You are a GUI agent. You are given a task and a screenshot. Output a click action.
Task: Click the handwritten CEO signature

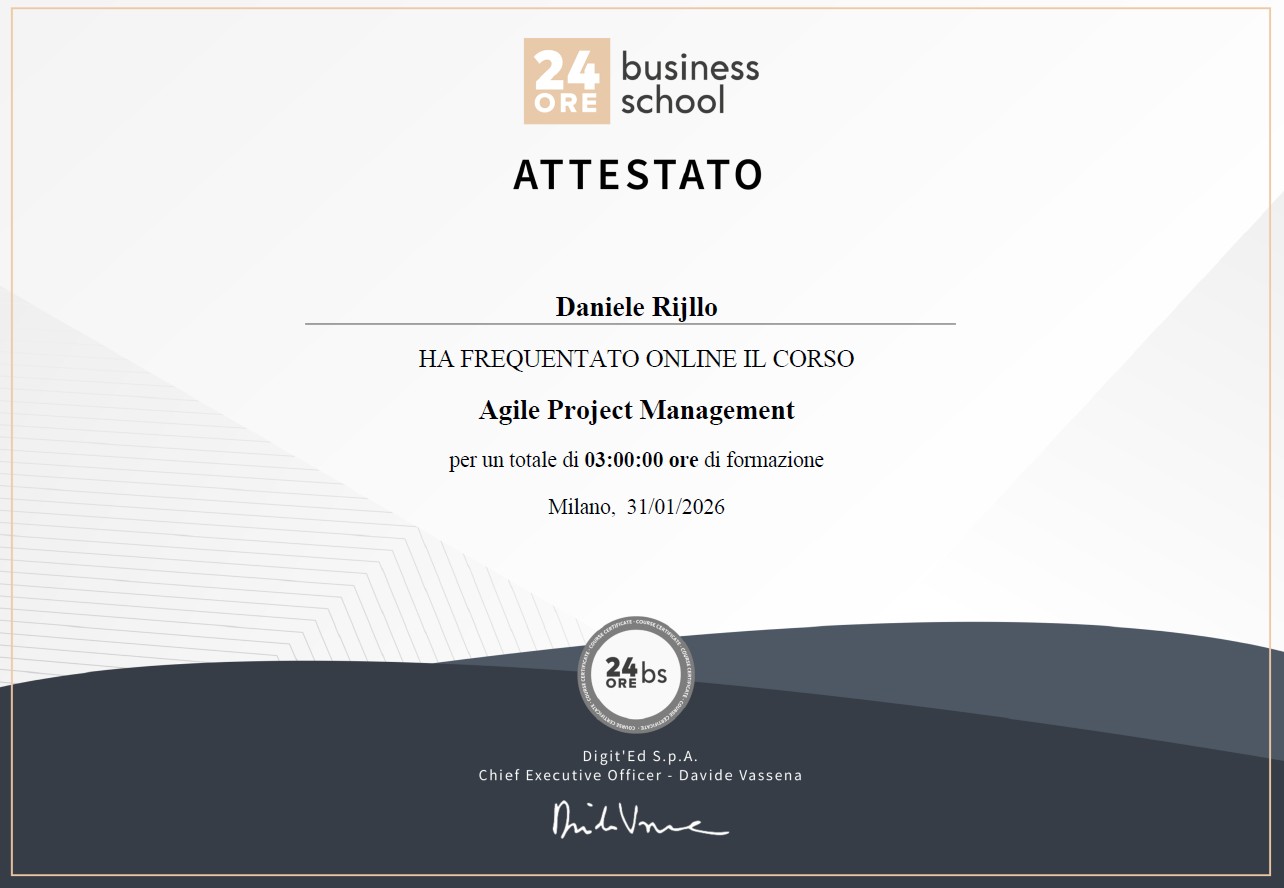tap(640, 818)
